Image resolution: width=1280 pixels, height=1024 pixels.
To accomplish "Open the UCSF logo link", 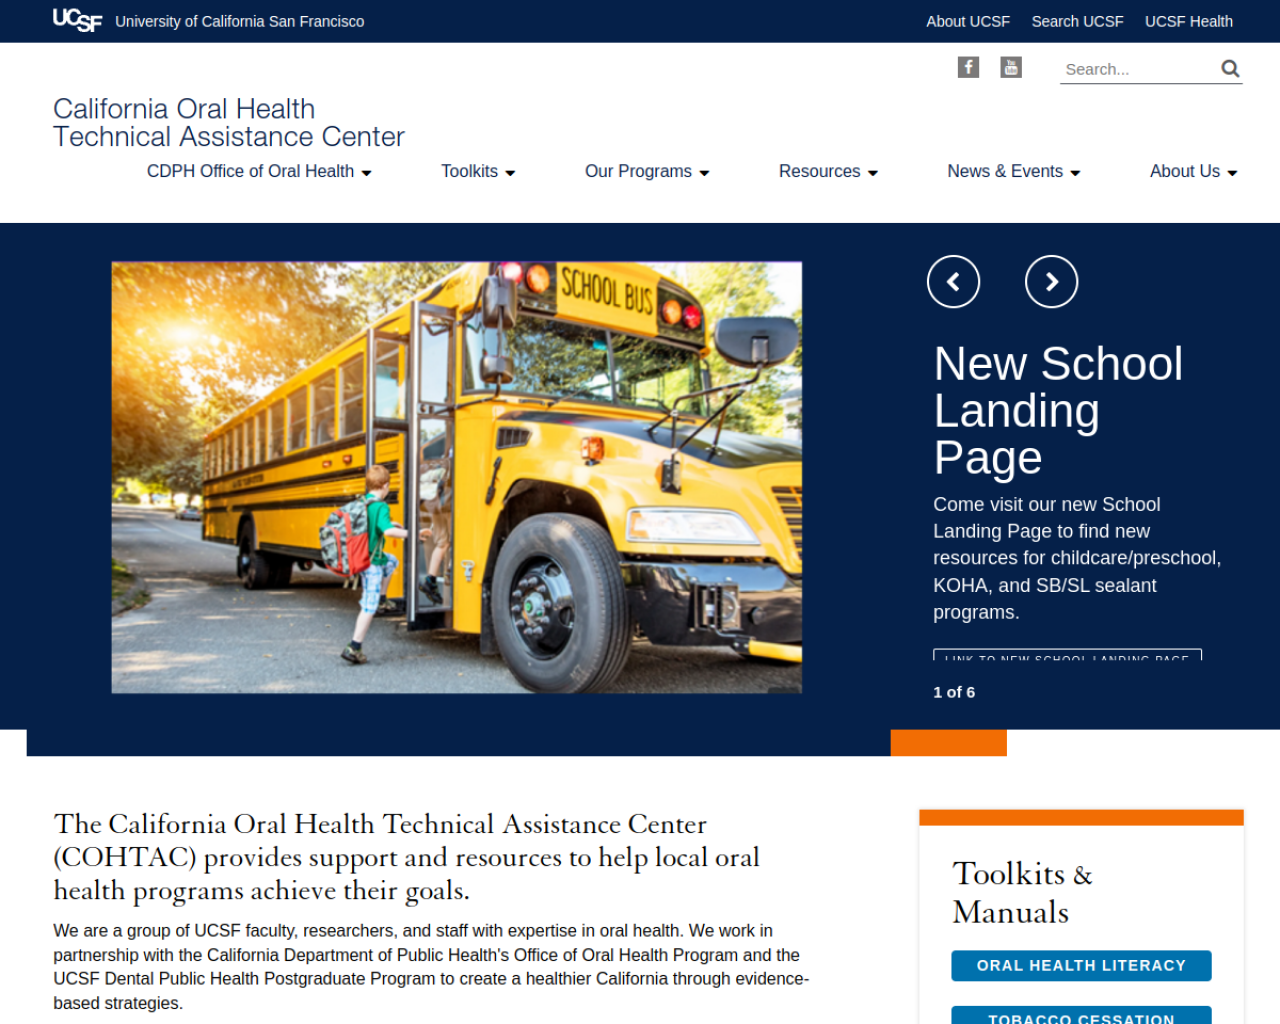I will click(x=77, y=20).
